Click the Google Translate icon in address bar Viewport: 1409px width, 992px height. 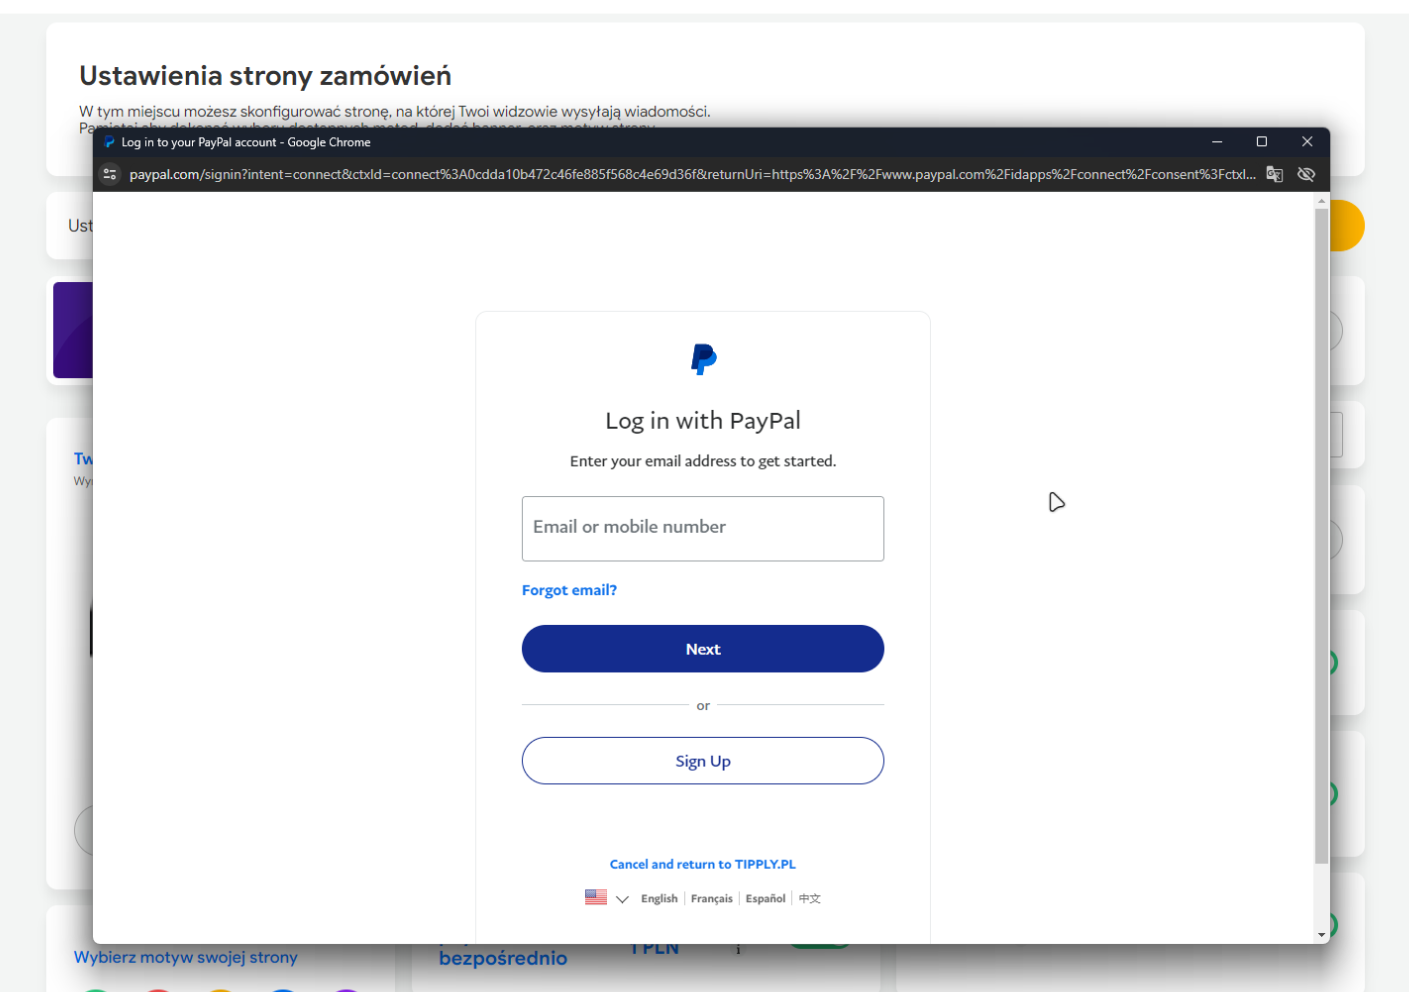[x=1274, y=174]
